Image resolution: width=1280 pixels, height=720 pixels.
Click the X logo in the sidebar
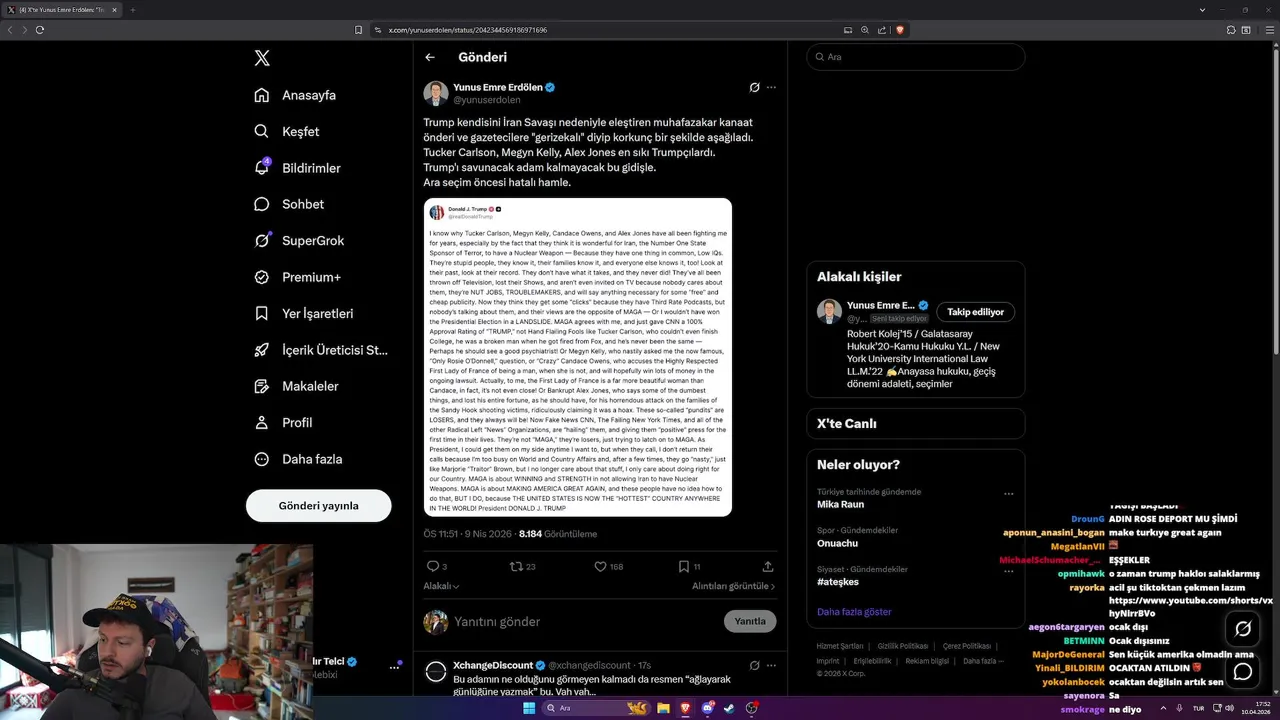coord(262,58)
